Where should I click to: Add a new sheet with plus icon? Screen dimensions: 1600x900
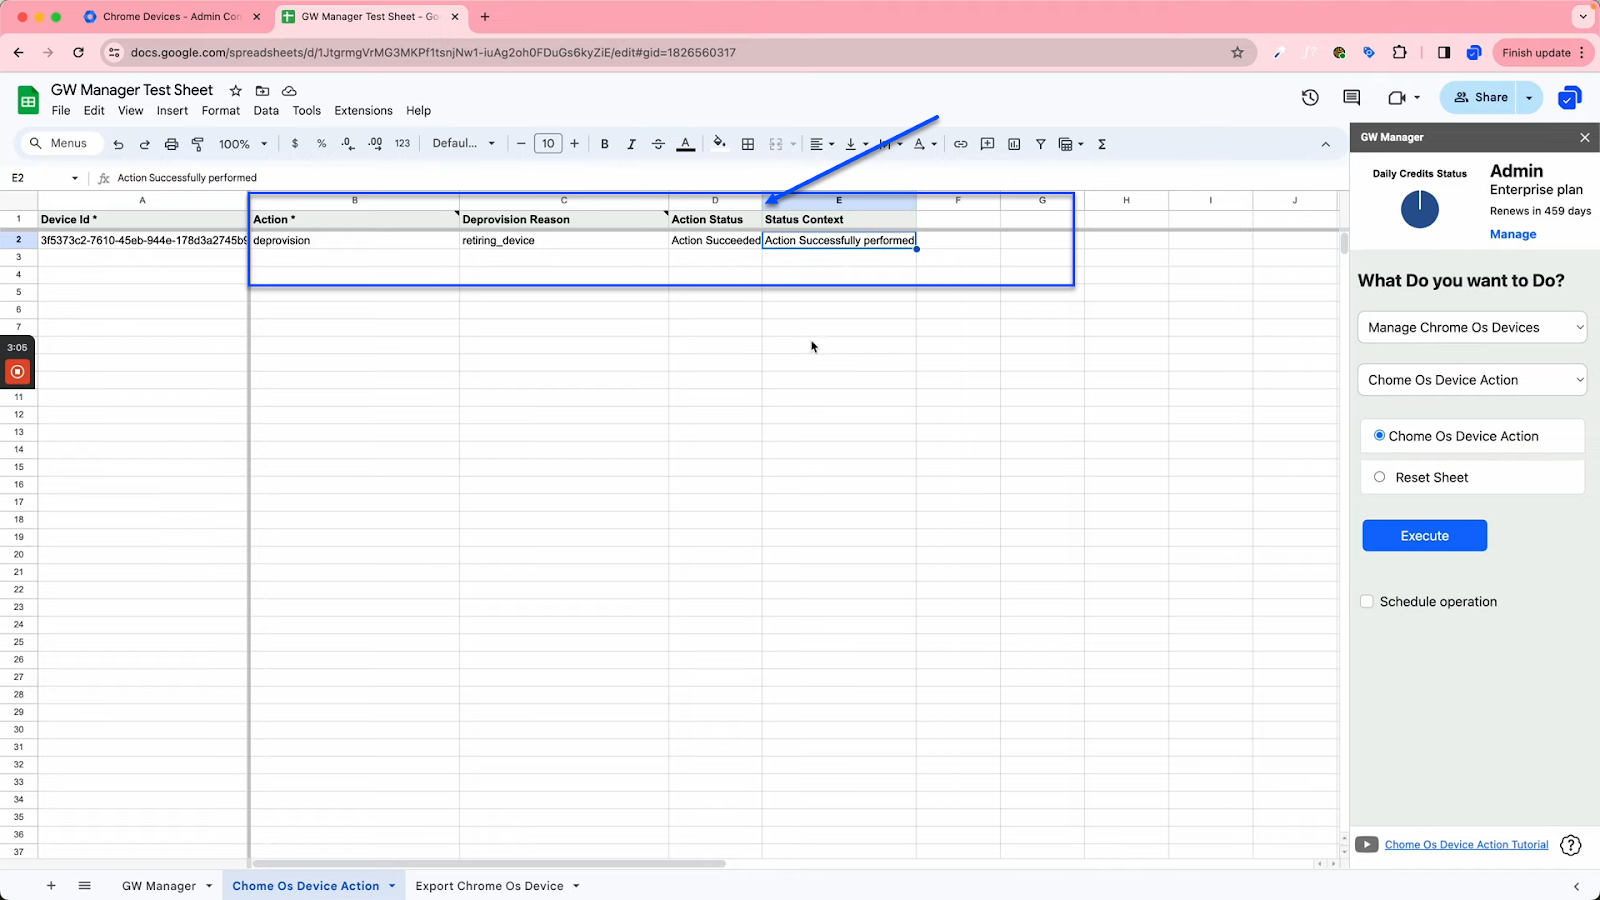(51, 886)
